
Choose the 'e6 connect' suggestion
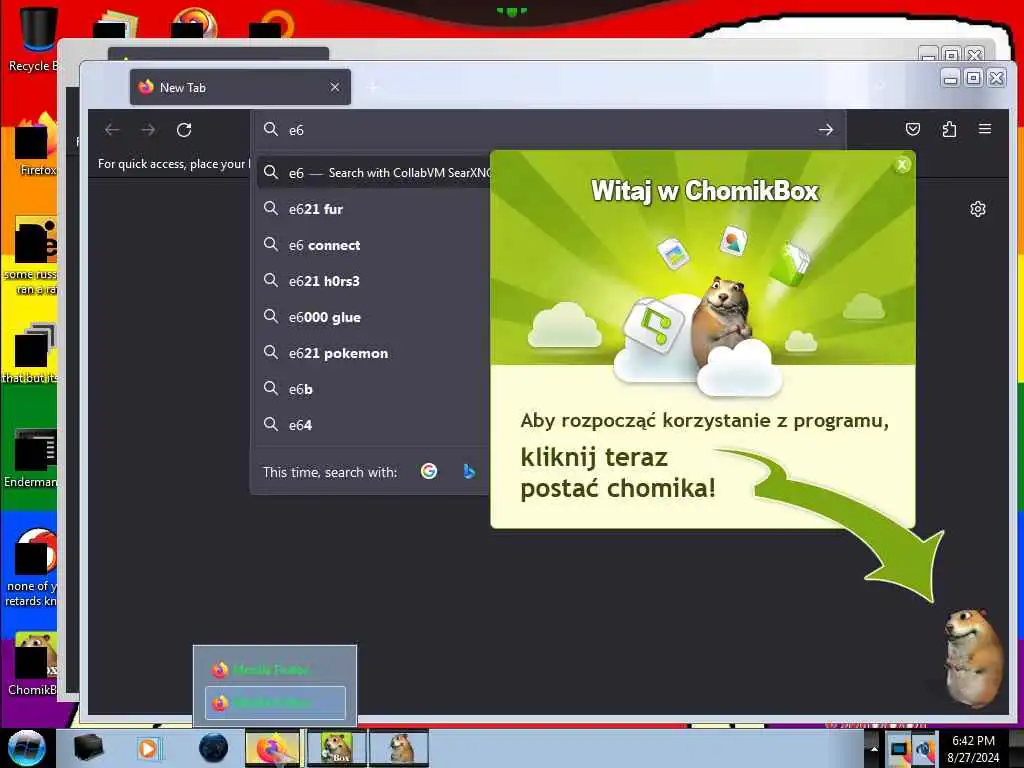point(374,245)
